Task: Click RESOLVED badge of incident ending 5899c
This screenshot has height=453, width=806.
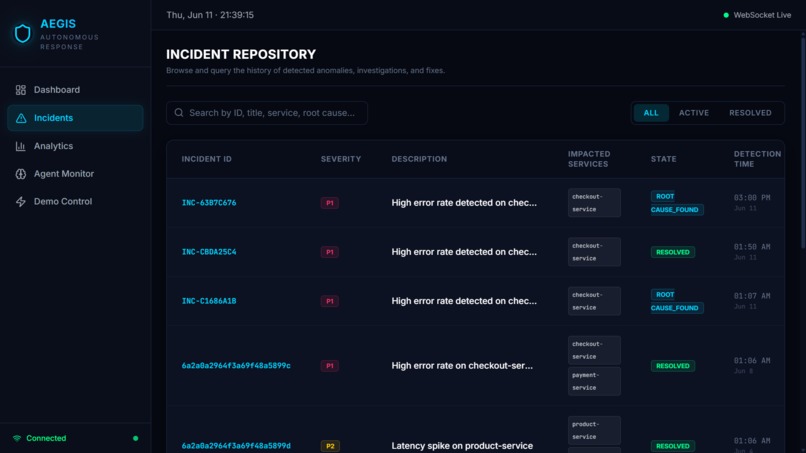Action: 672,366
